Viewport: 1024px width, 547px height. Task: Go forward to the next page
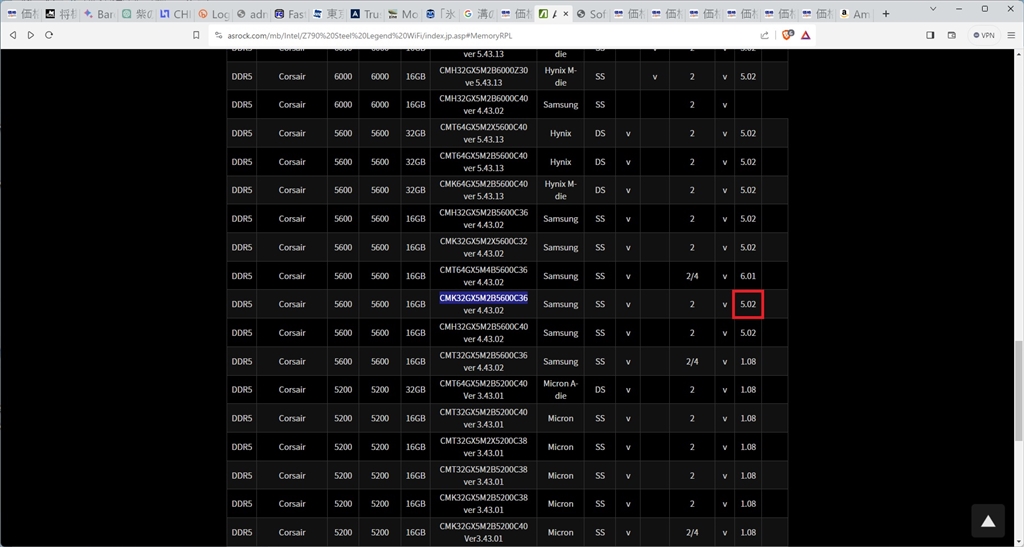click(31, 35)
